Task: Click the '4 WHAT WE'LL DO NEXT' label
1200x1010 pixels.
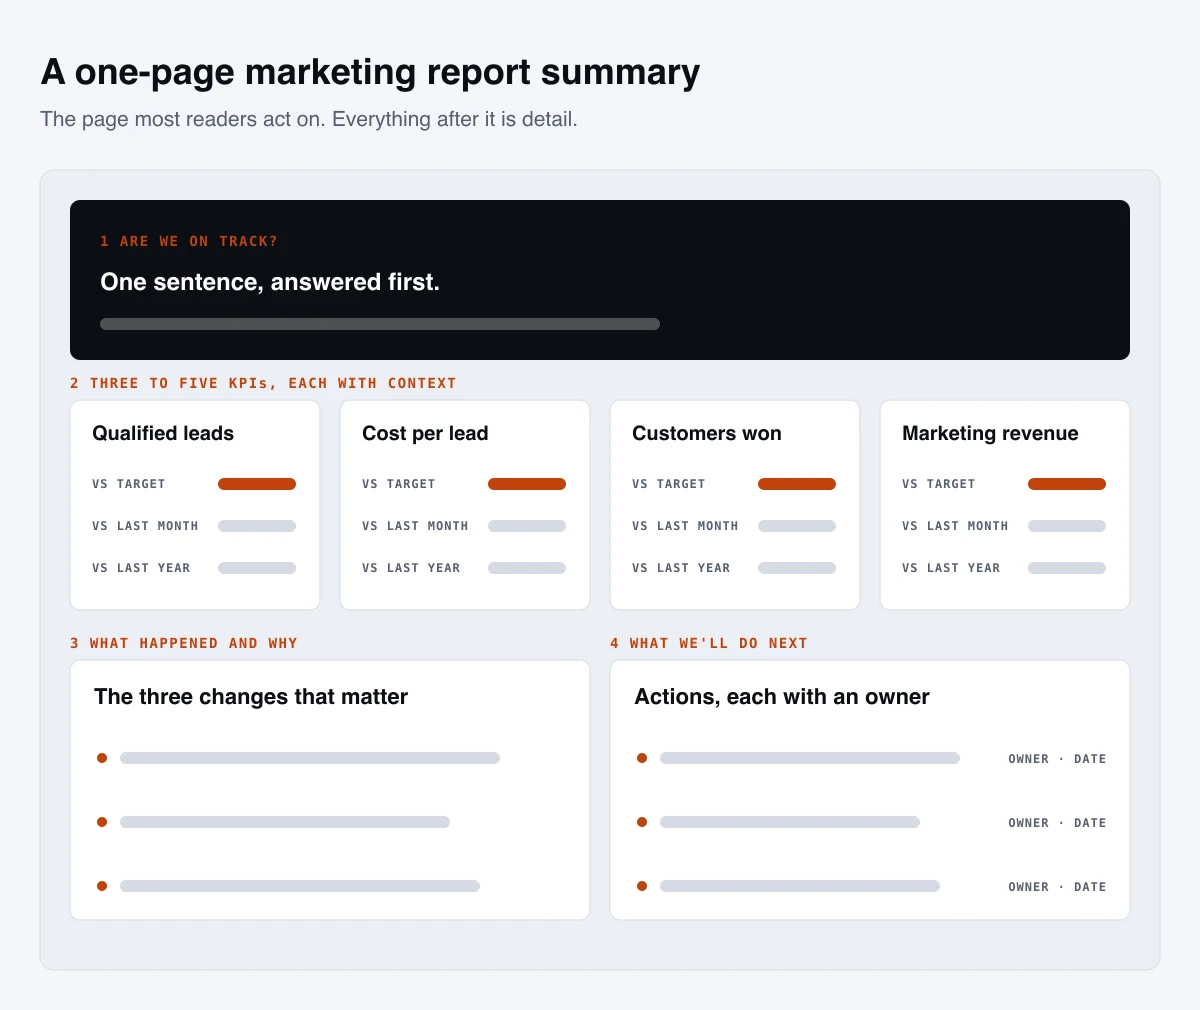Action: (709, 643)
